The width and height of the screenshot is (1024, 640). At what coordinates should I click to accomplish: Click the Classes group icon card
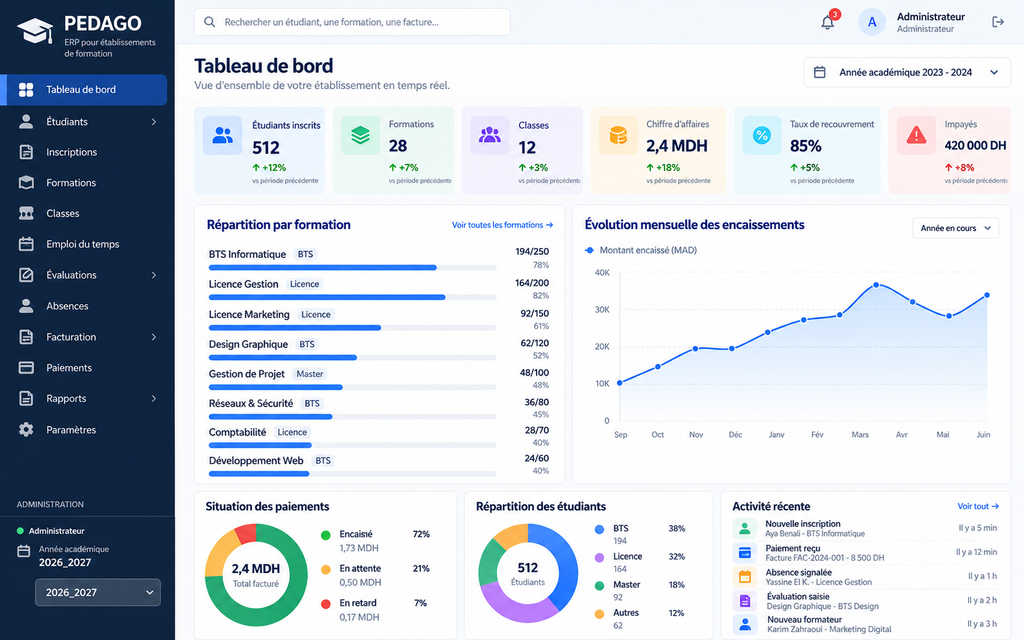click(490, 135)
